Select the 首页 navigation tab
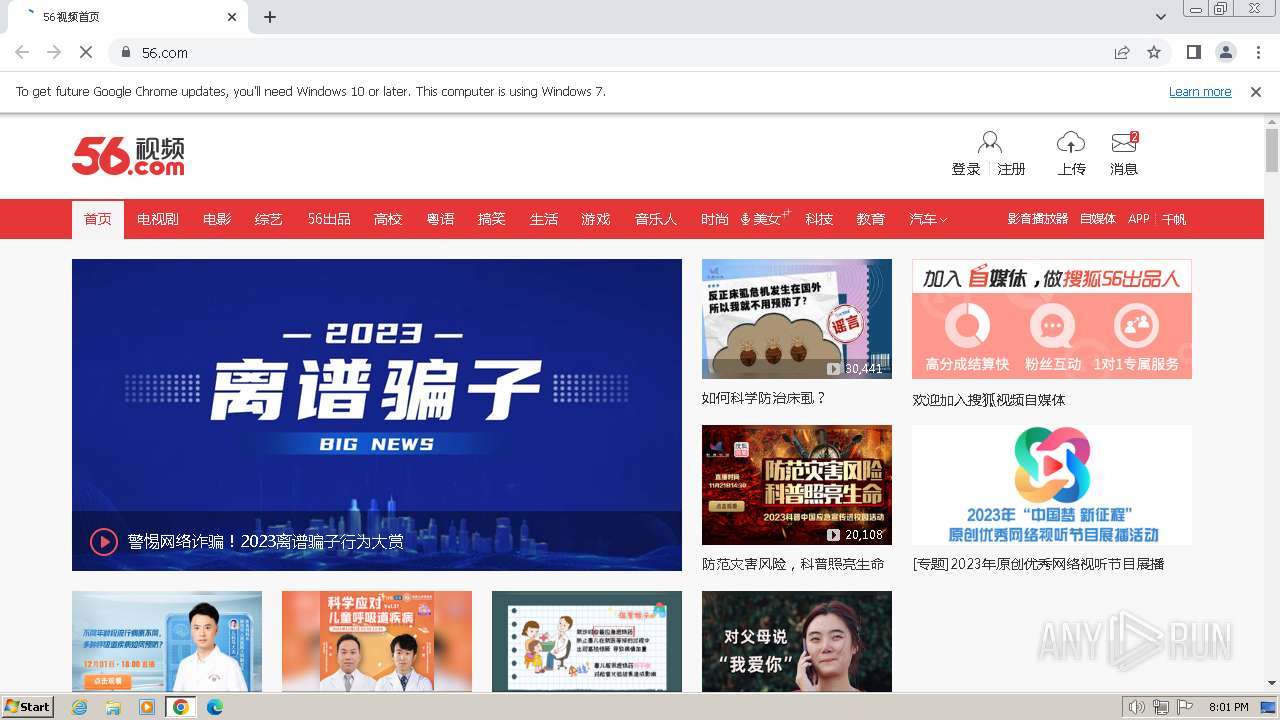This screenshot has height=720, width=1280. 98,219
